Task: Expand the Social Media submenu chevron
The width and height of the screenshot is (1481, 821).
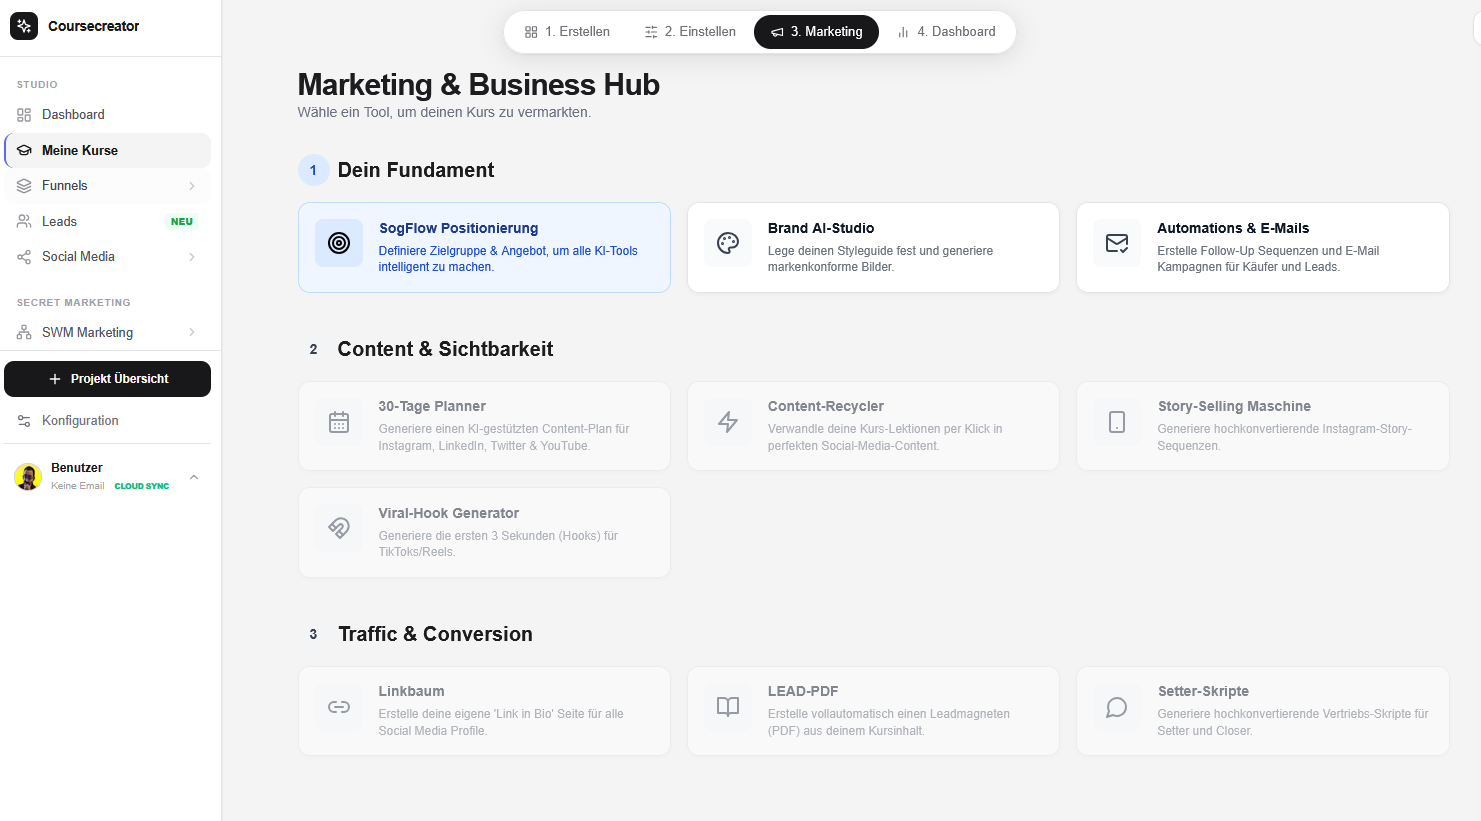Action: coord(192,257)
